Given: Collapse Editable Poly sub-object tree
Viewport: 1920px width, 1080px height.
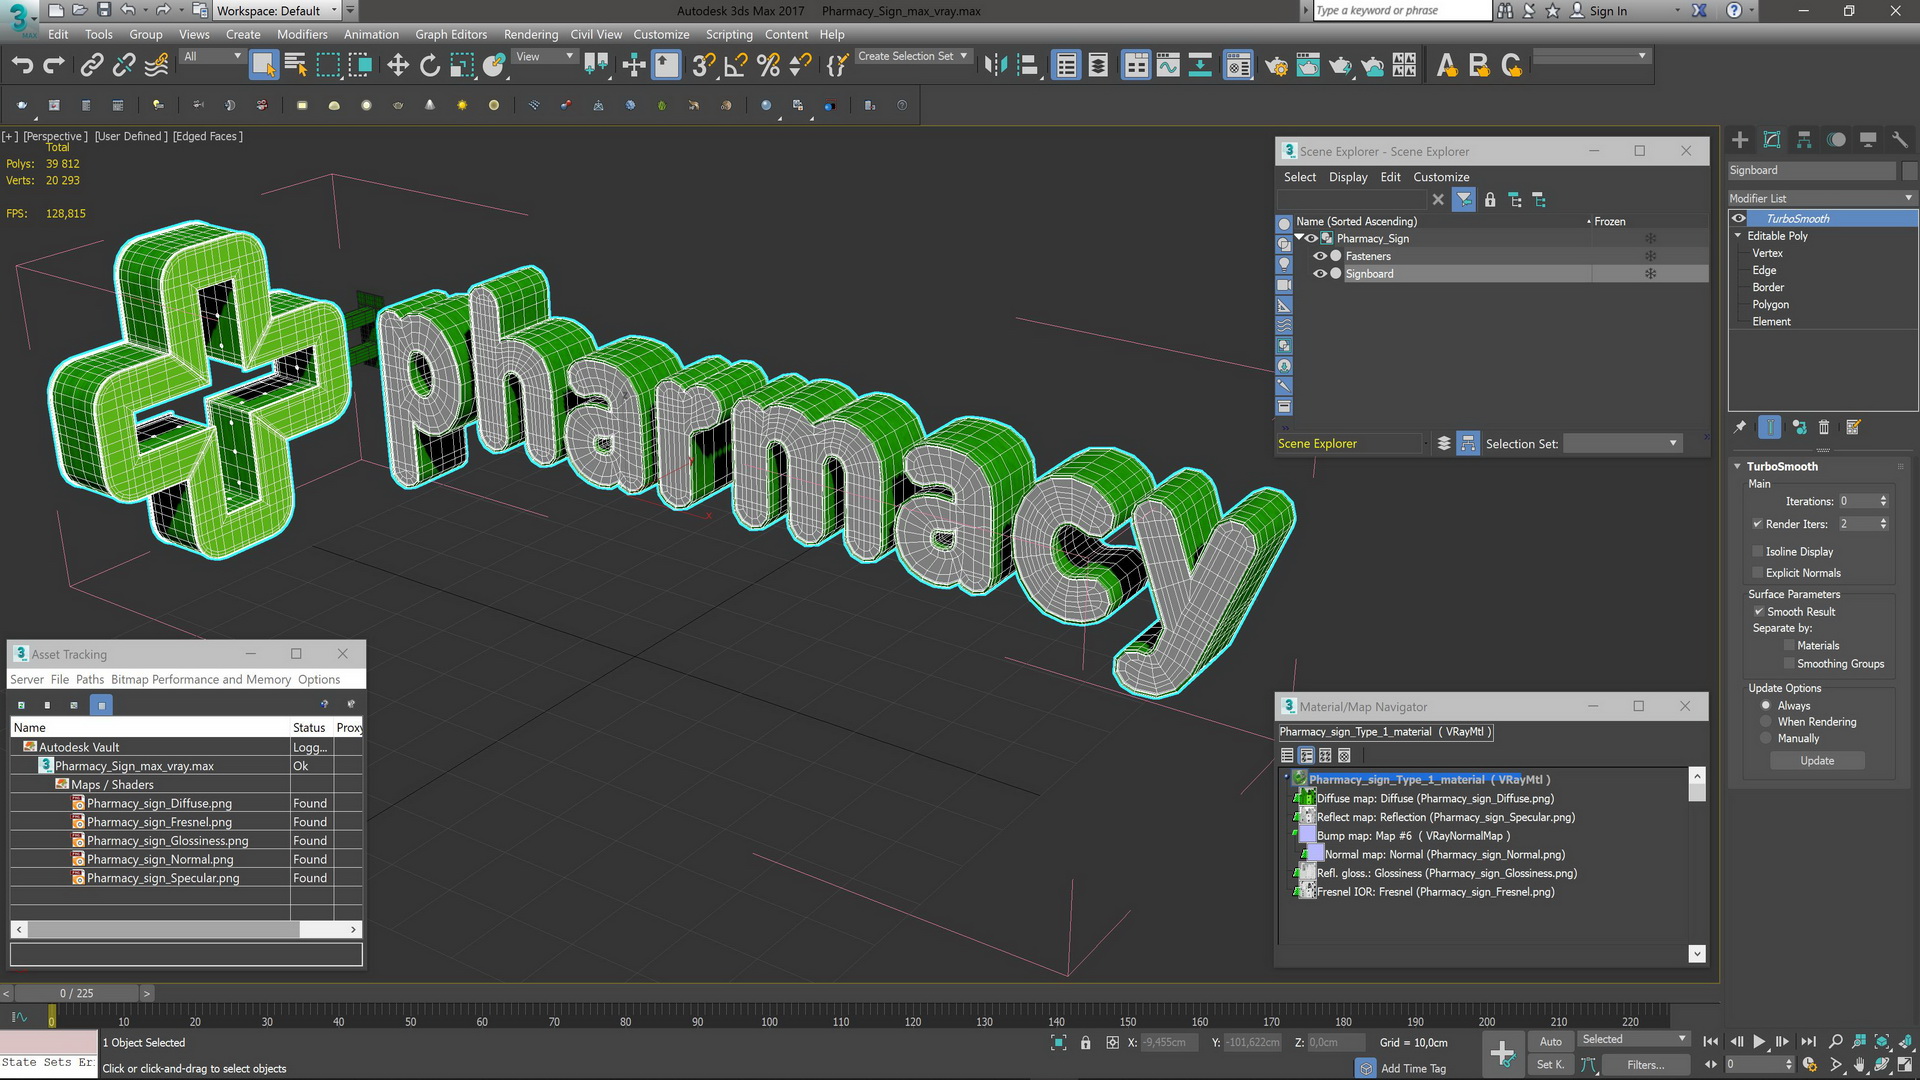Looking at the screenshot, I should pos(1738,236).
